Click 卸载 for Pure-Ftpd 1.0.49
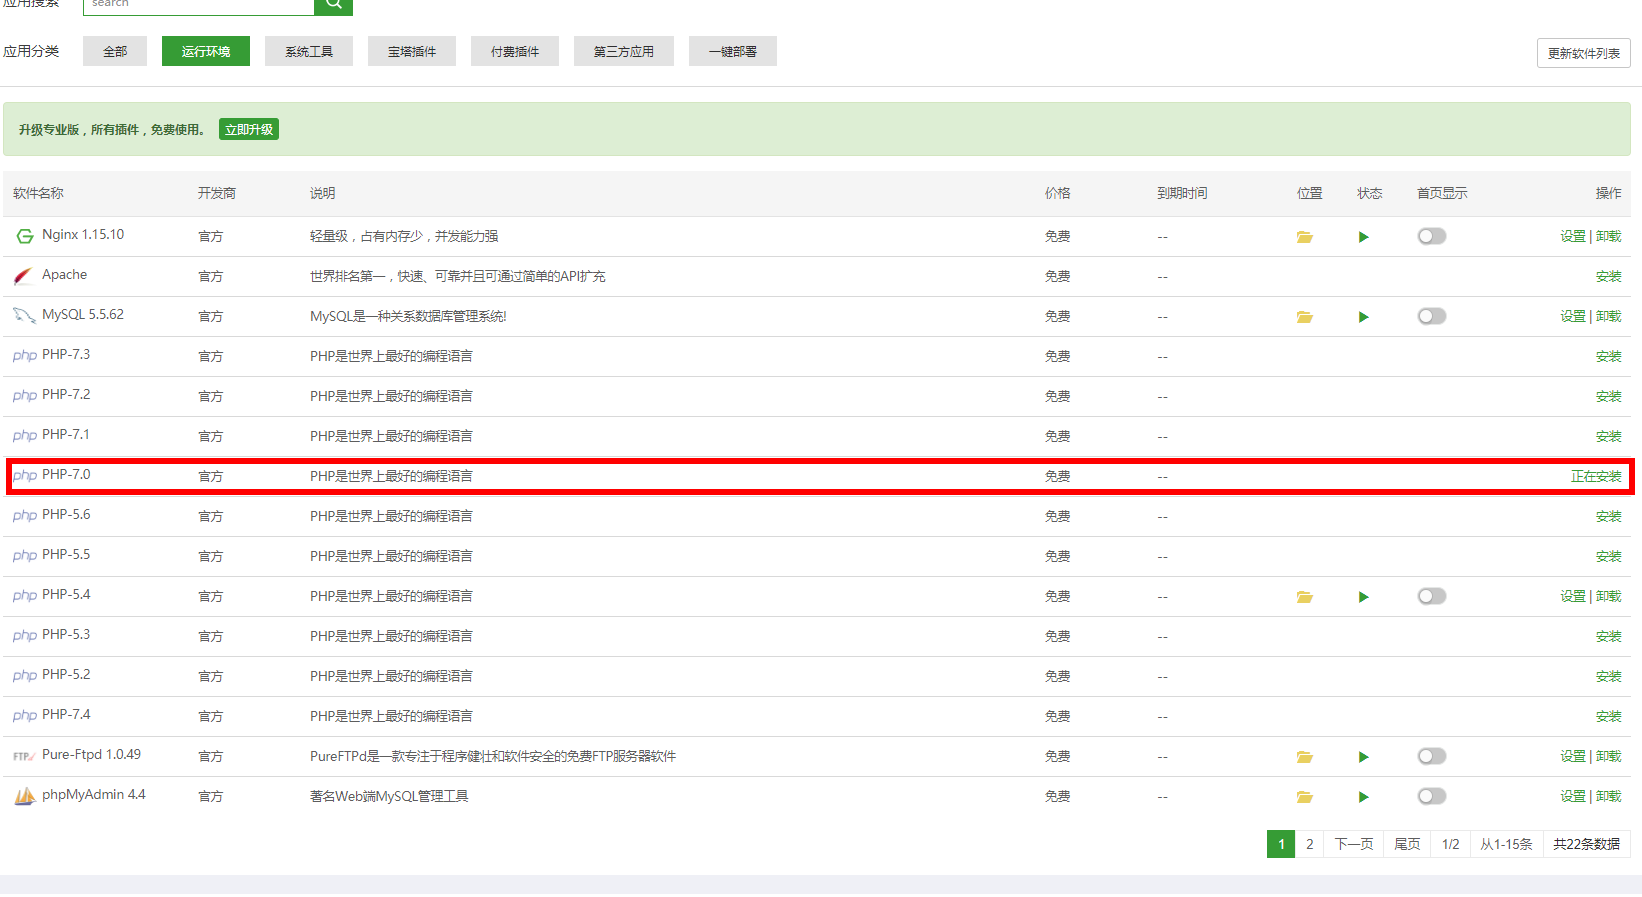1642x897 pixels. tap(1608, 756)
